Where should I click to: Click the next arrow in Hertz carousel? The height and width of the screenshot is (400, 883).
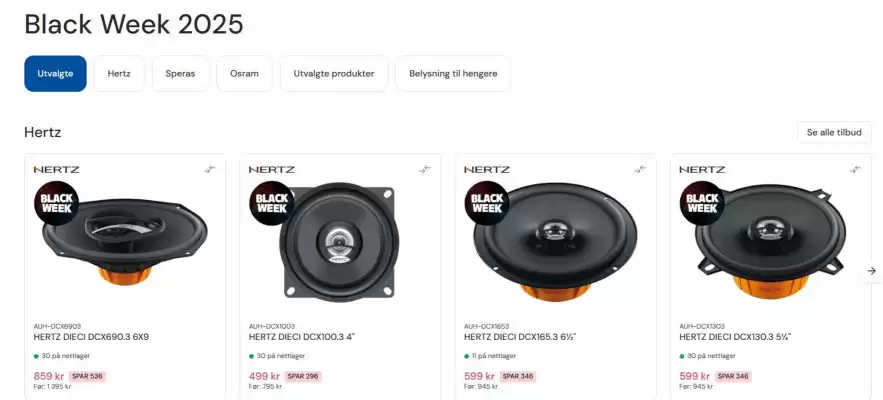pyautogui.click(x=871, y=270)
